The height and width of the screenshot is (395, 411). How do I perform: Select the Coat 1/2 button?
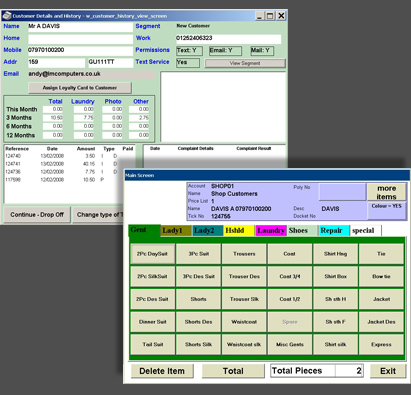pos(290,299)
